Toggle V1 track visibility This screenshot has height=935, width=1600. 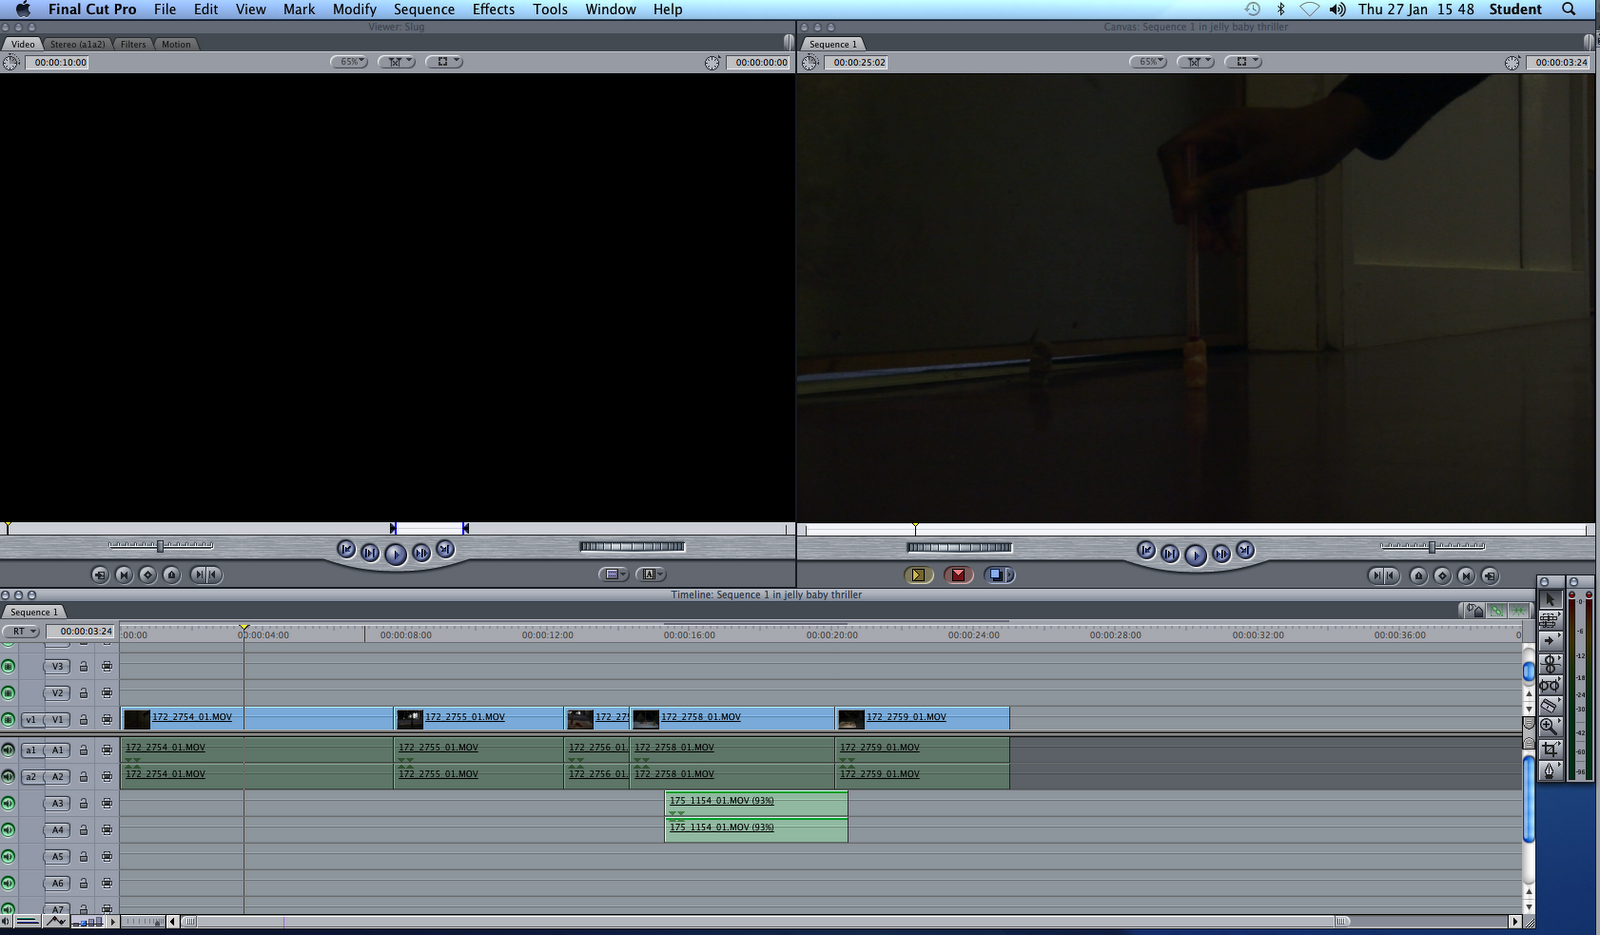(x=9, y=719)
